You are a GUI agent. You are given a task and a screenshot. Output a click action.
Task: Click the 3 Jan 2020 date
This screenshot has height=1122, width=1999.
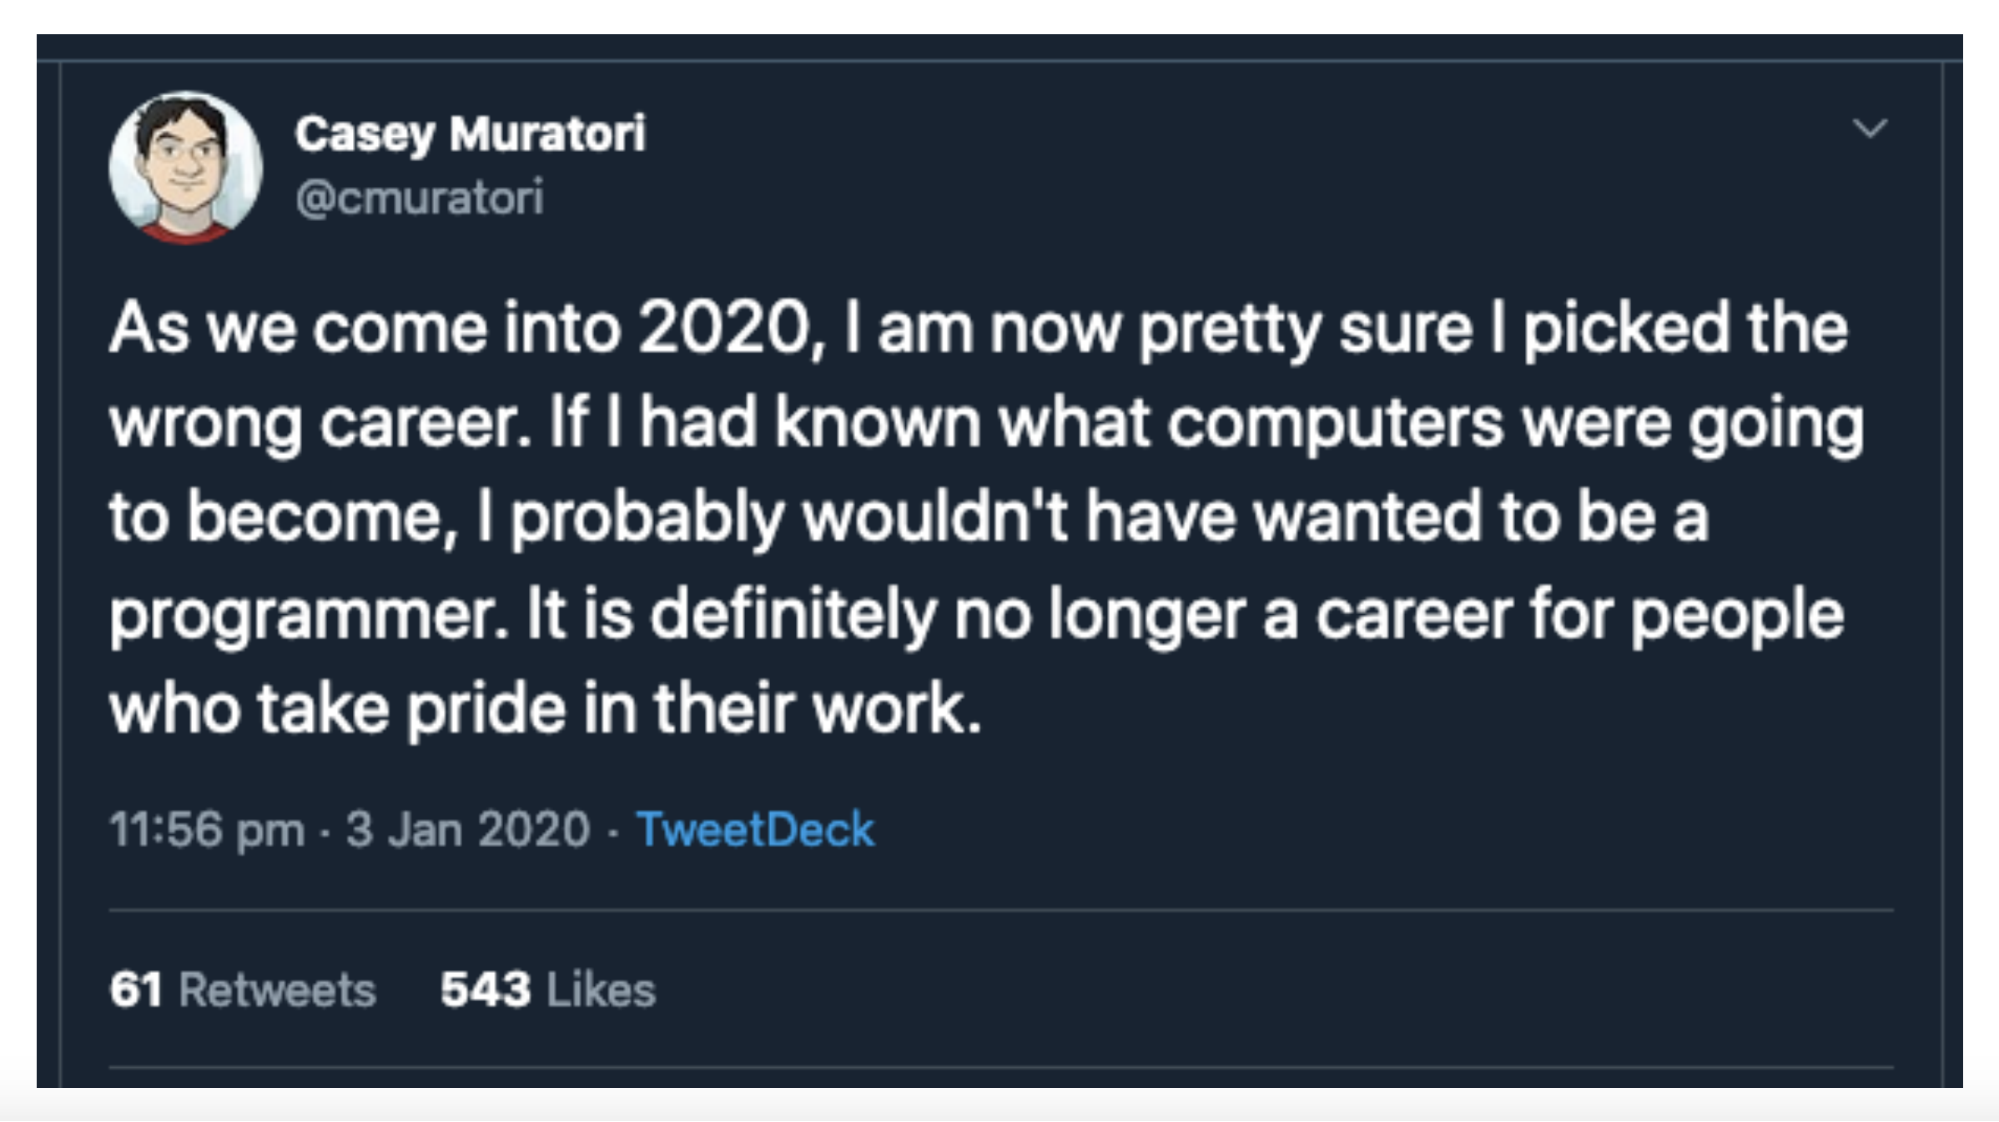click(468, 830)
